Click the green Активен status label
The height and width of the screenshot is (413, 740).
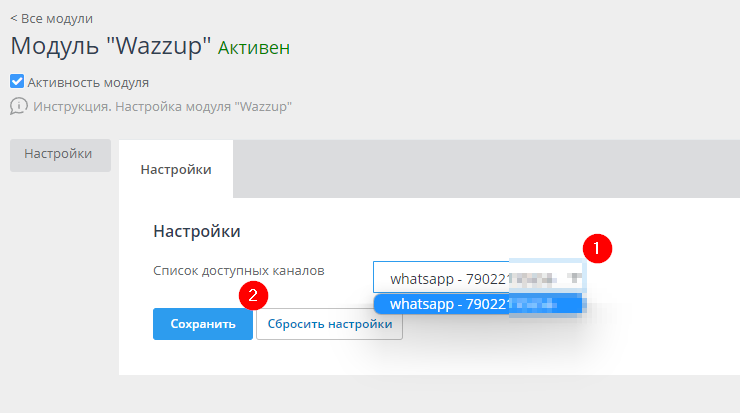254,48
